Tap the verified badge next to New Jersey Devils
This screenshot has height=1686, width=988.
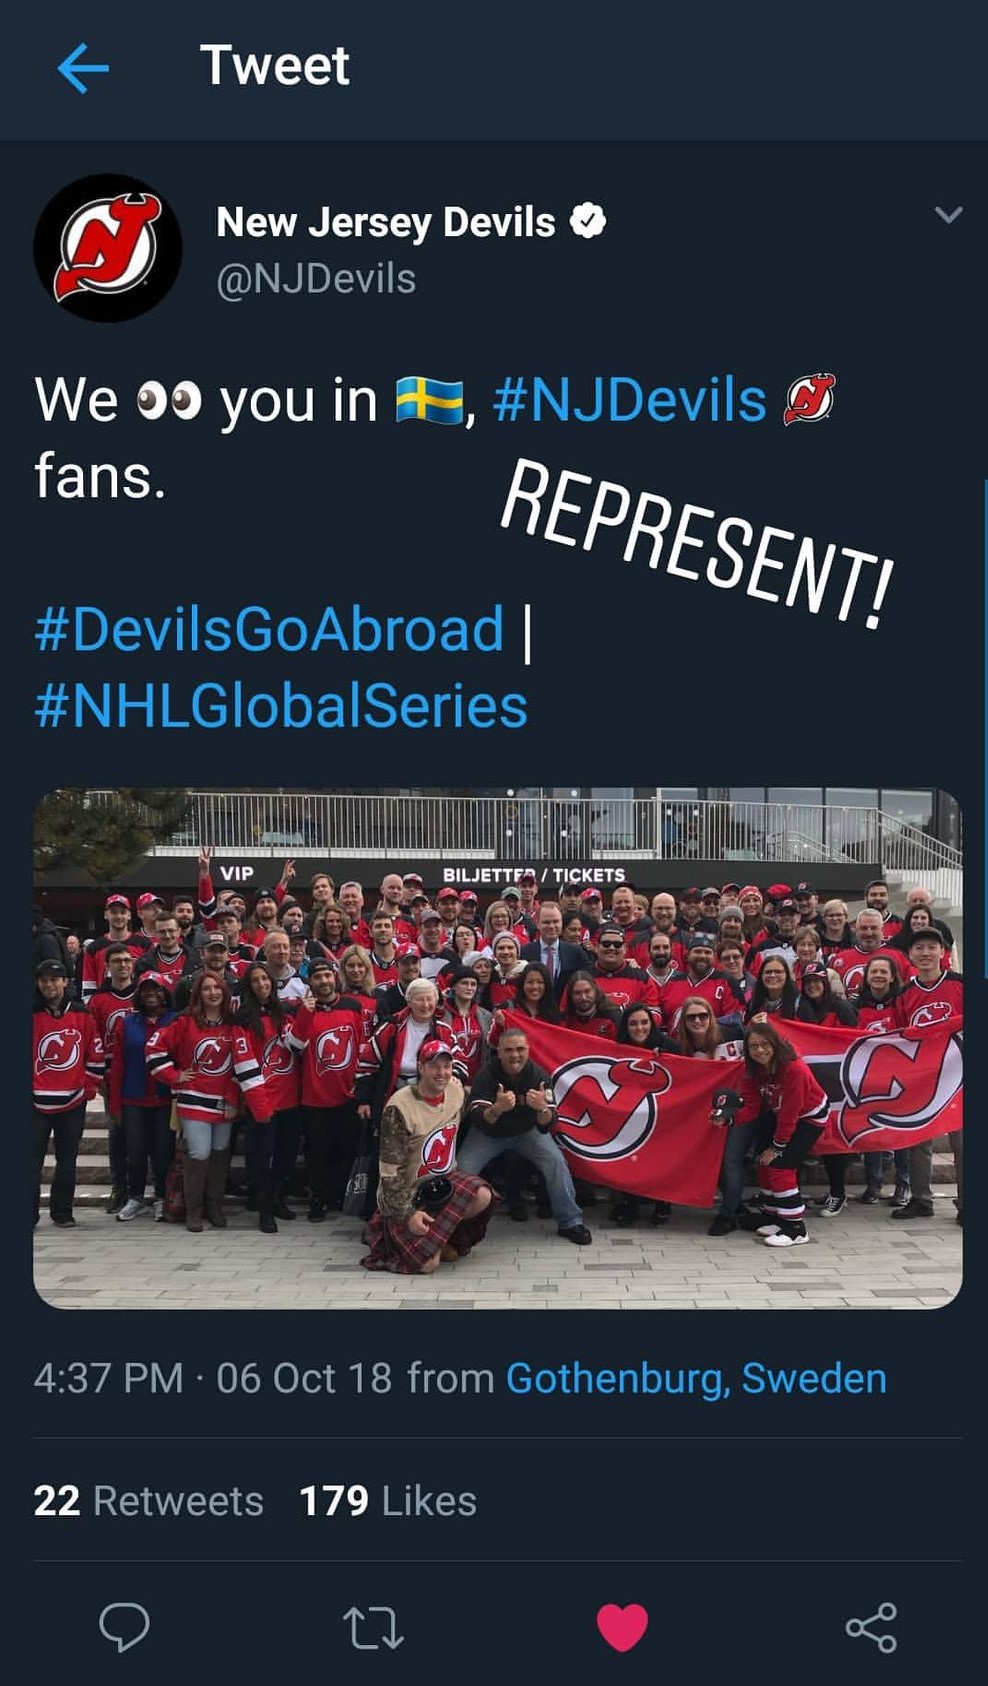tap(588, 221)
